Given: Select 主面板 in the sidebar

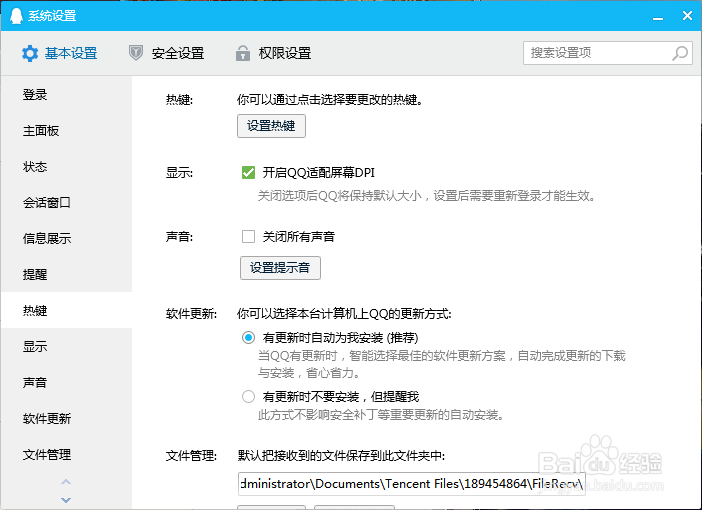Looking at the screenshot, I should click(66, 131).
